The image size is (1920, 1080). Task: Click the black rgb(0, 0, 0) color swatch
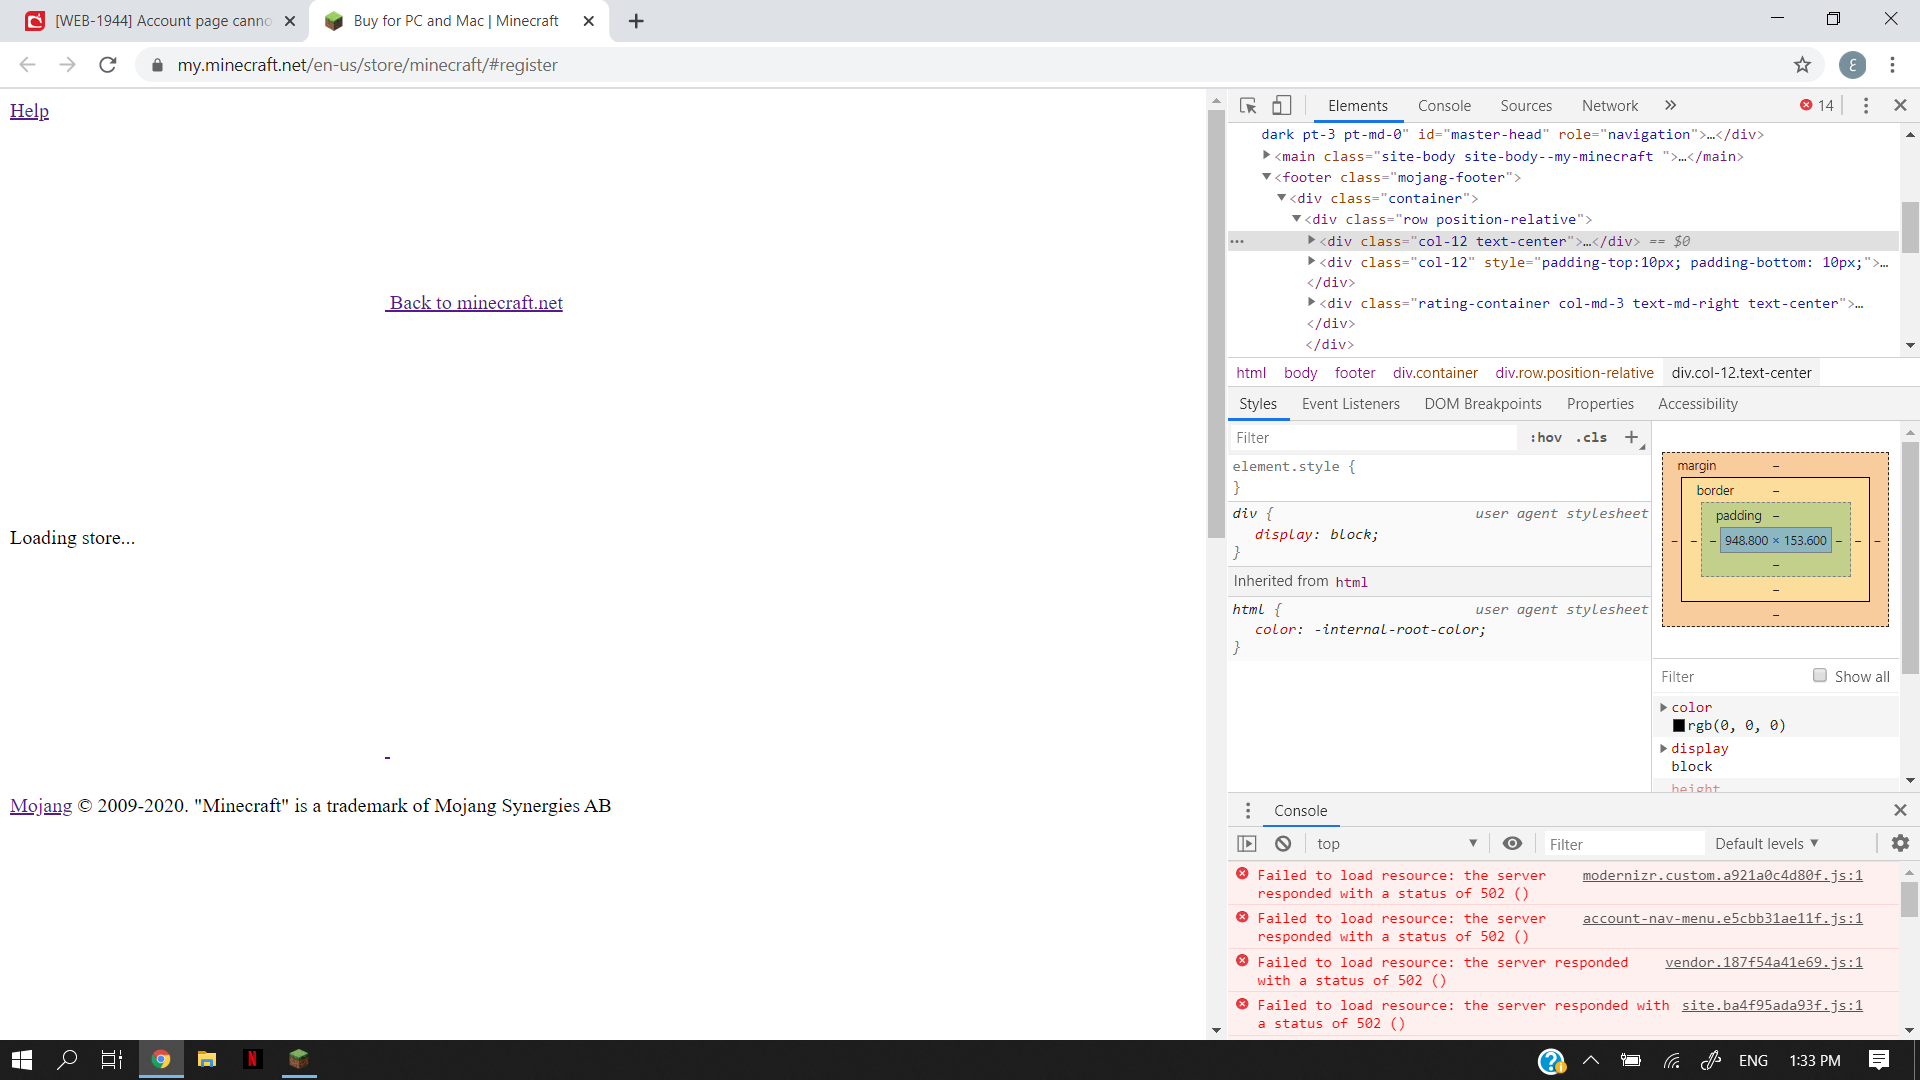coord(1679,726)
